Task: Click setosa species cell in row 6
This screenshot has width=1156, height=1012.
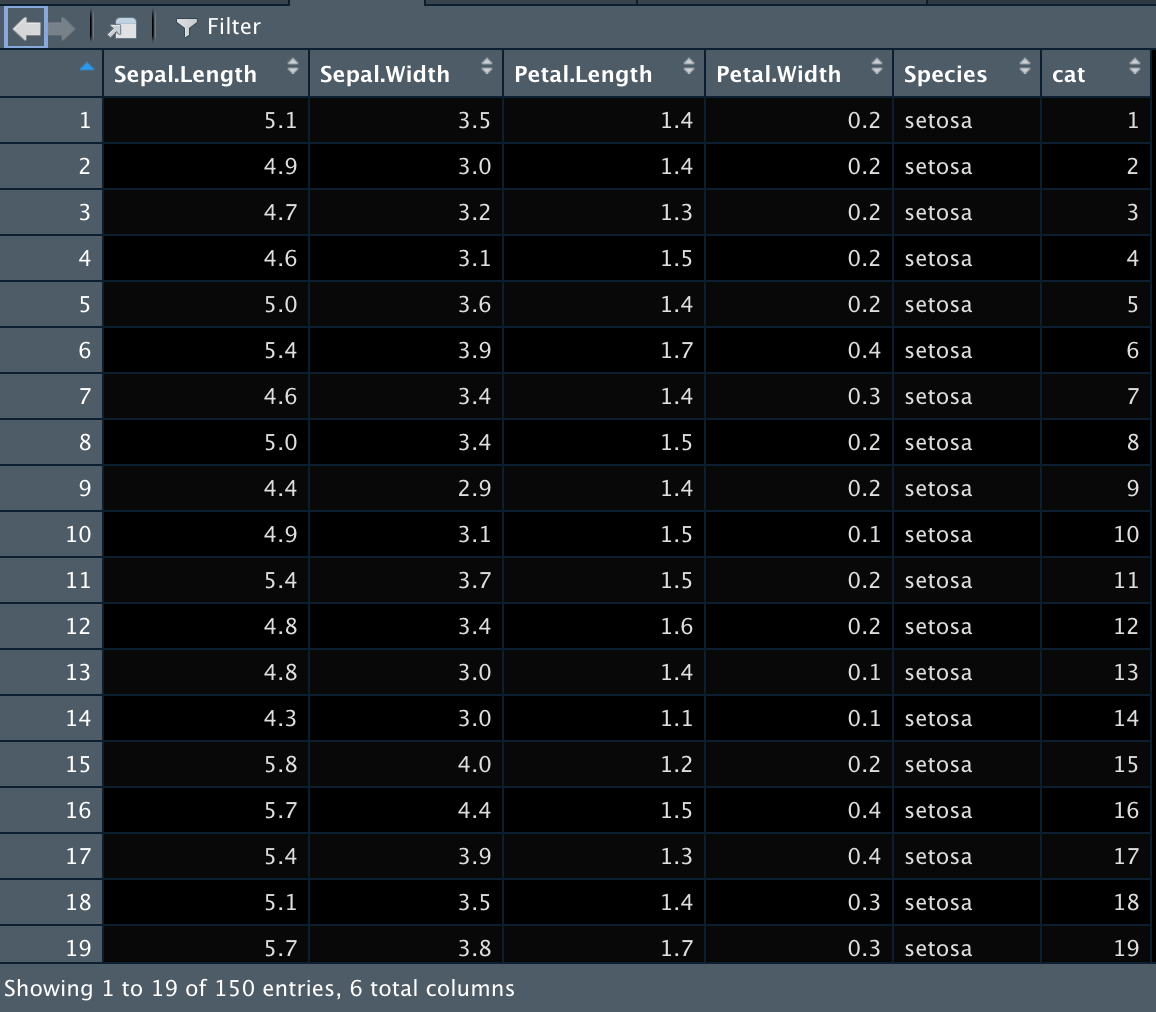Action: click(939, 350)
